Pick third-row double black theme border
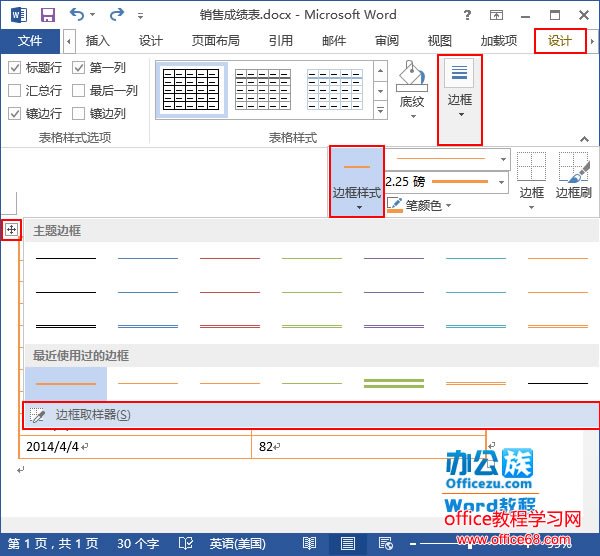The height and width of the screenshot is (556, 600). click(66, 326)
